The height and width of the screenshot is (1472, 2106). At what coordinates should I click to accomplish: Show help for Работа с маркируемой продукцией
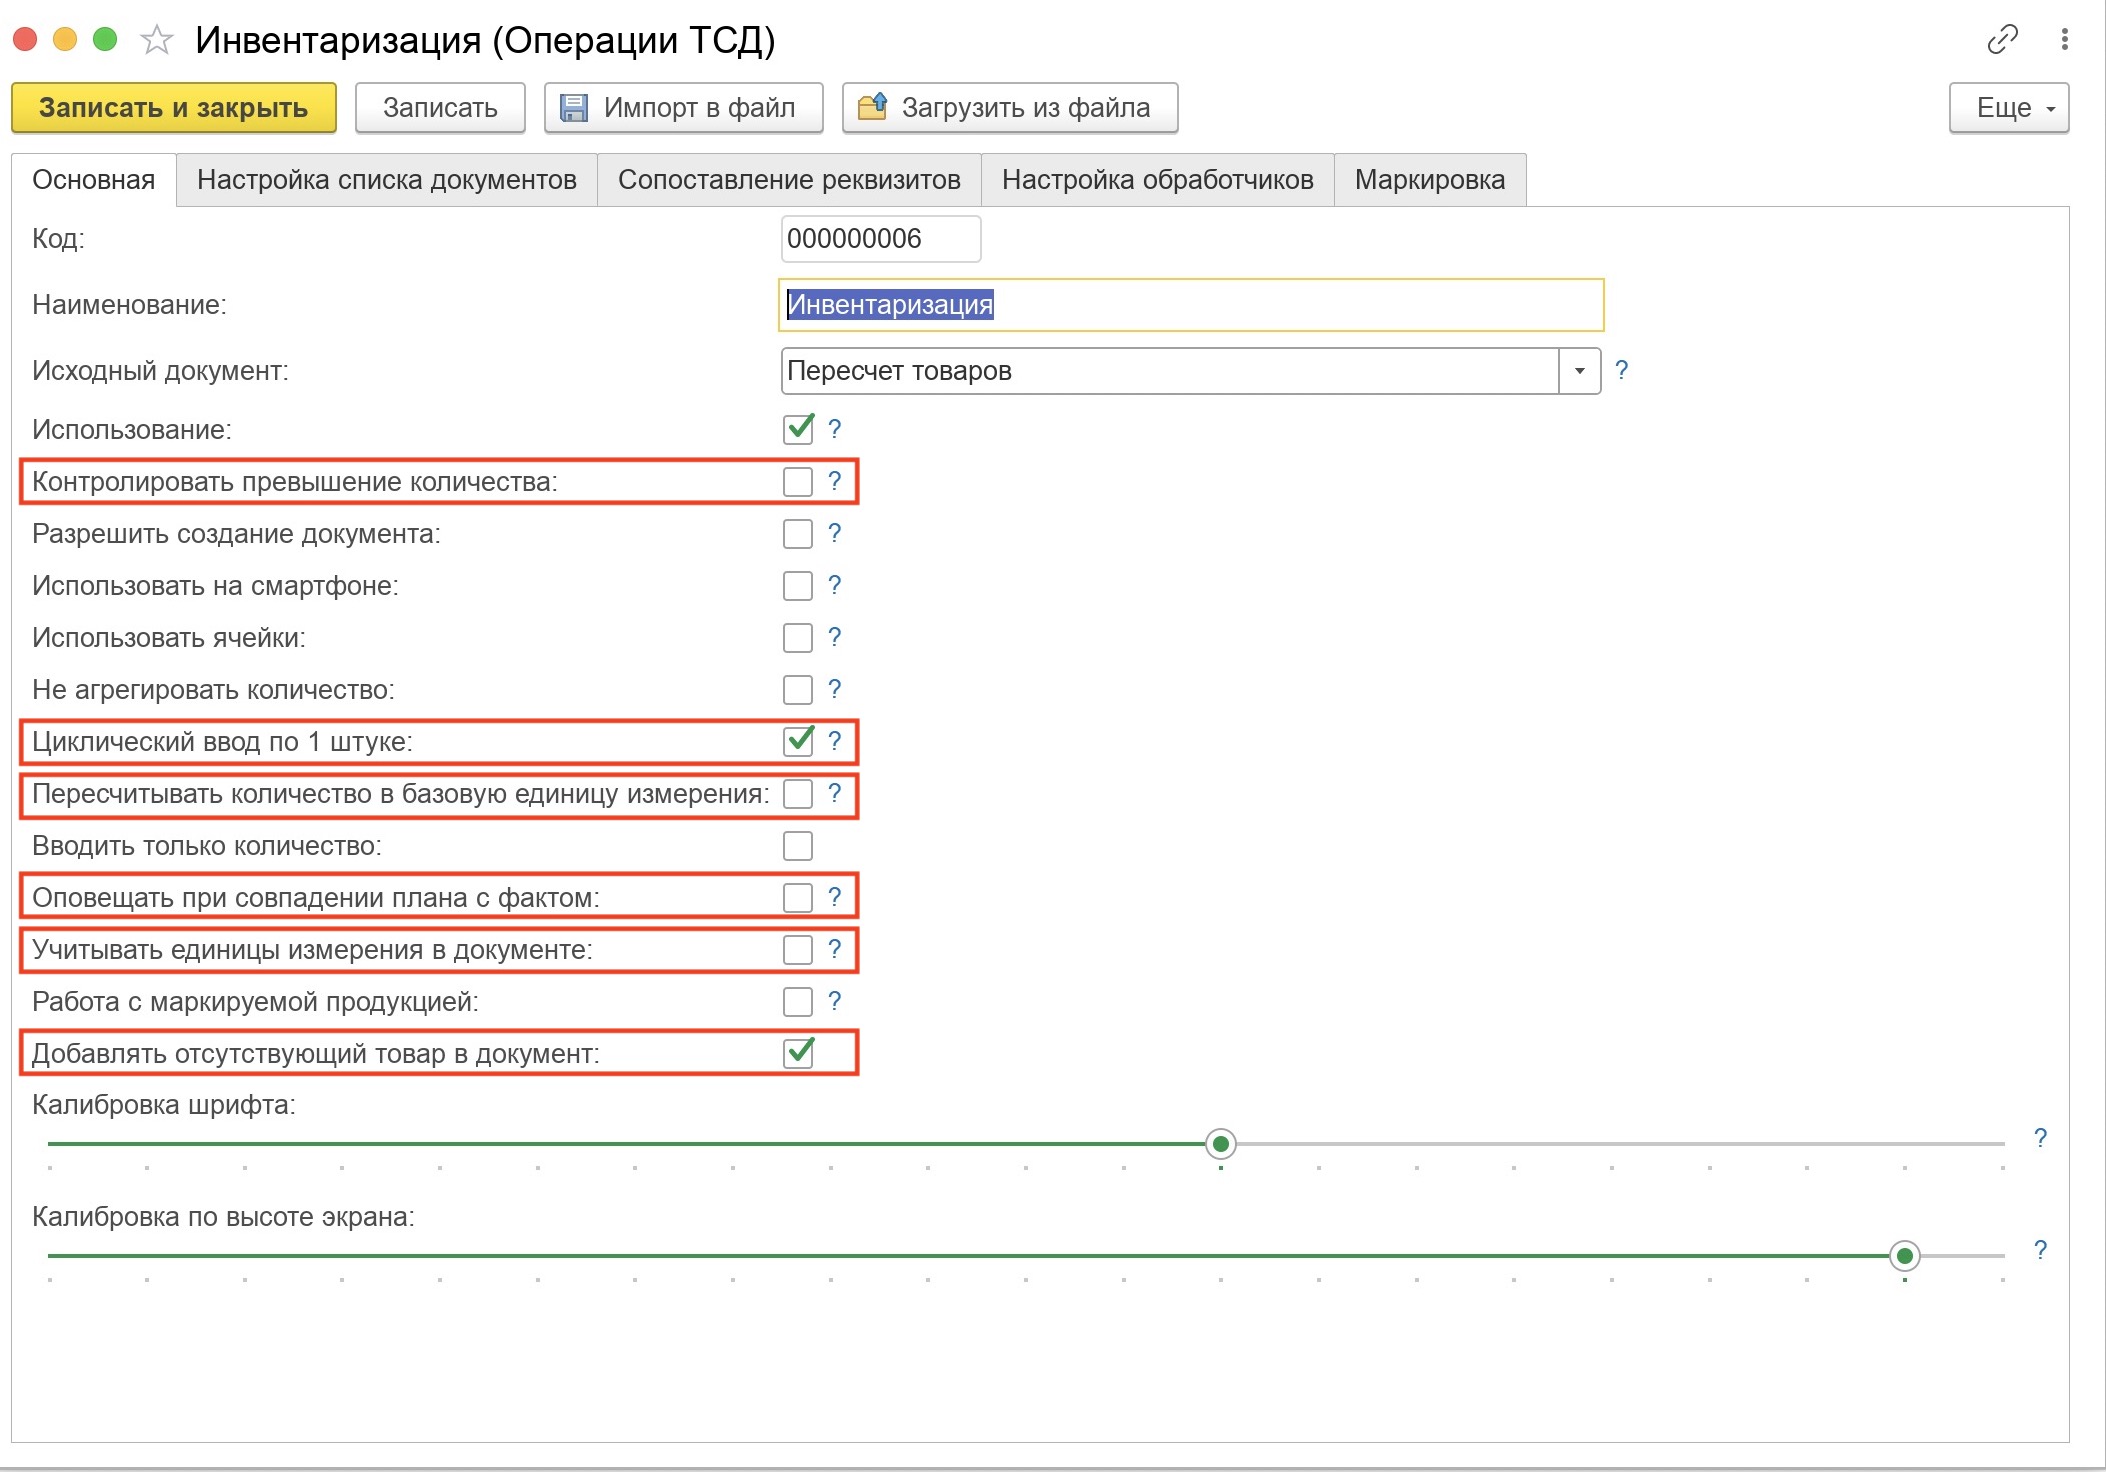pyautogui.click(x=834, y=1001)
